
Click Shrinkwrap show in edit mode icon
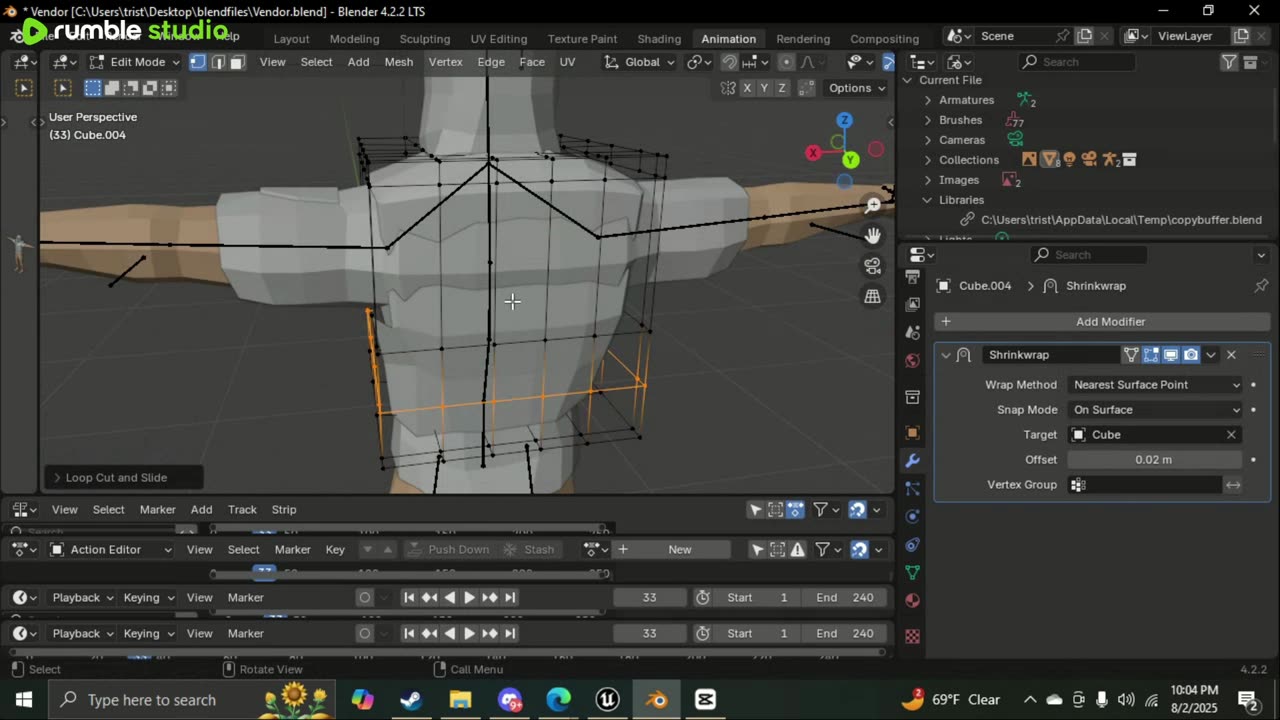(1151, 355)
